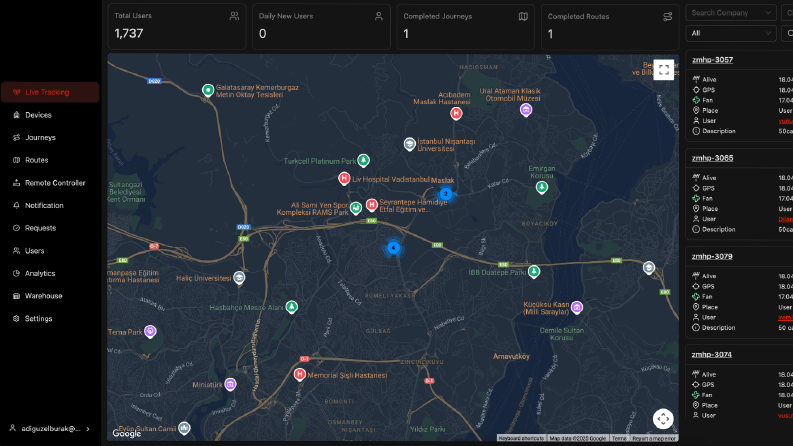Screen dimensions: 793x446
Task: Click the Warehouse icon in sidebar
Action: (16, 296)
